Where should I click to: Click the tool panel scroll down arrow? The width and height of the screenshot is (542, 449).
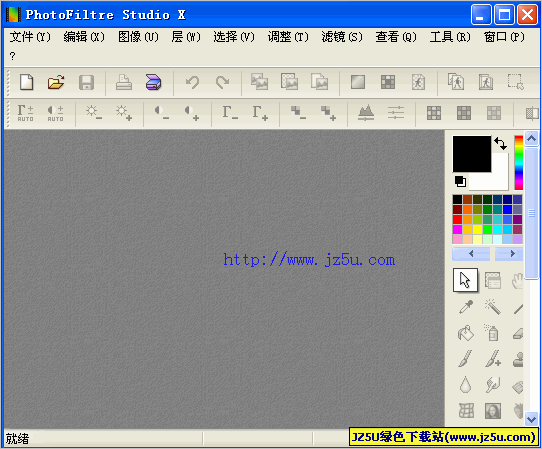tap(531, 419)
